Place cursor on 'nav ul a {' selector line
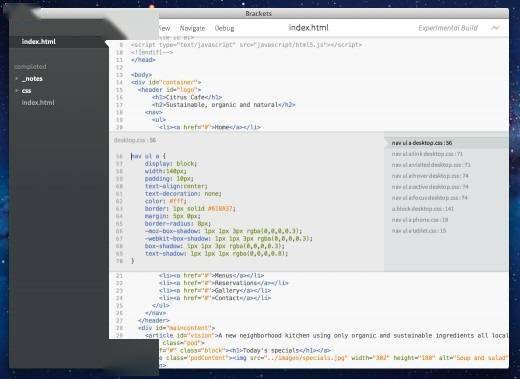520x379 pixels. tap(148, 156)
